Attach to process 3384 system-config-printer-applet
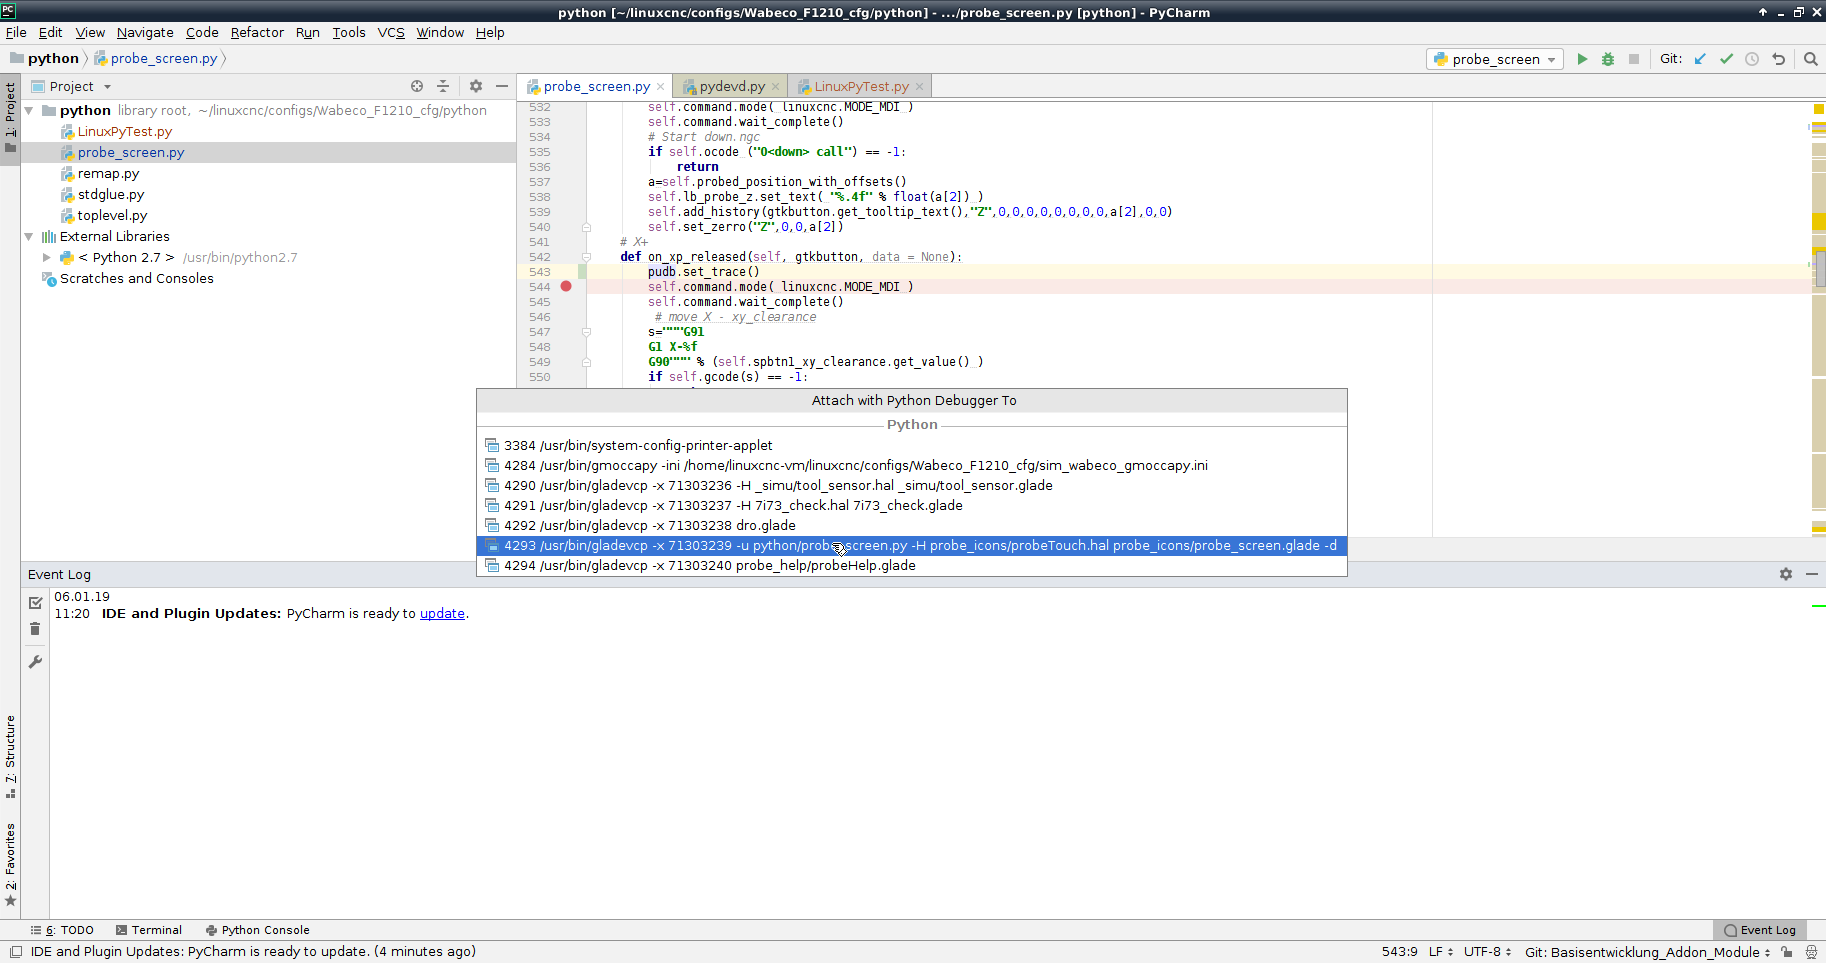The height and width of the screenshot is (963, 1826). [912, 446]
